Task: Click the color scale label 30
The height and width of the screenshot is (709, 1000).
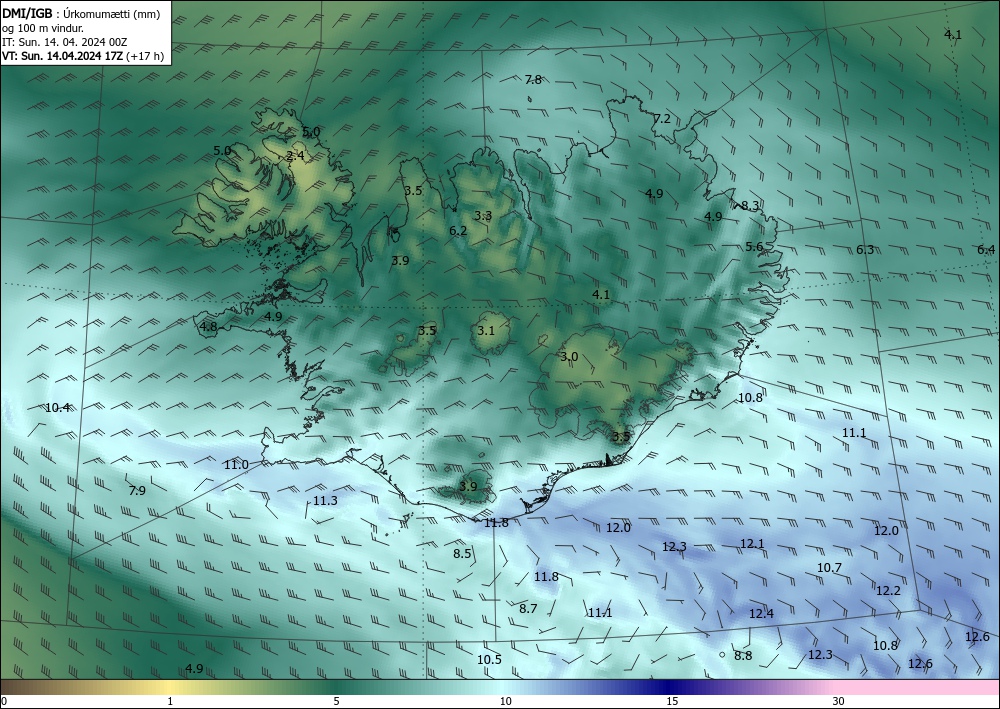Action: pyautogui.click(x=839, y=701)
